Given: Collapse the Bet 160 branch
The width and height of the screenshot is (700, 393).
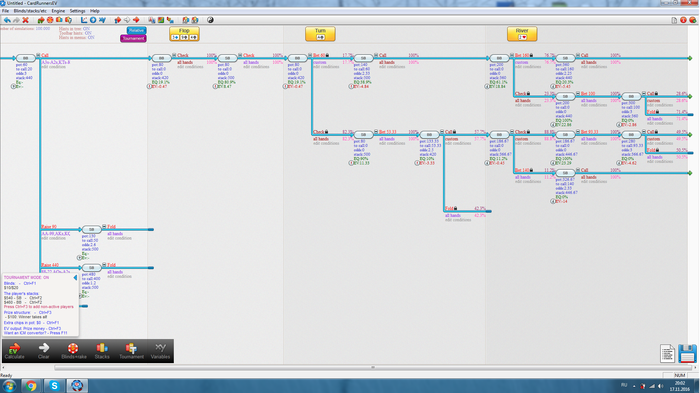Looking at the screenshot, I should pos(512,55).
